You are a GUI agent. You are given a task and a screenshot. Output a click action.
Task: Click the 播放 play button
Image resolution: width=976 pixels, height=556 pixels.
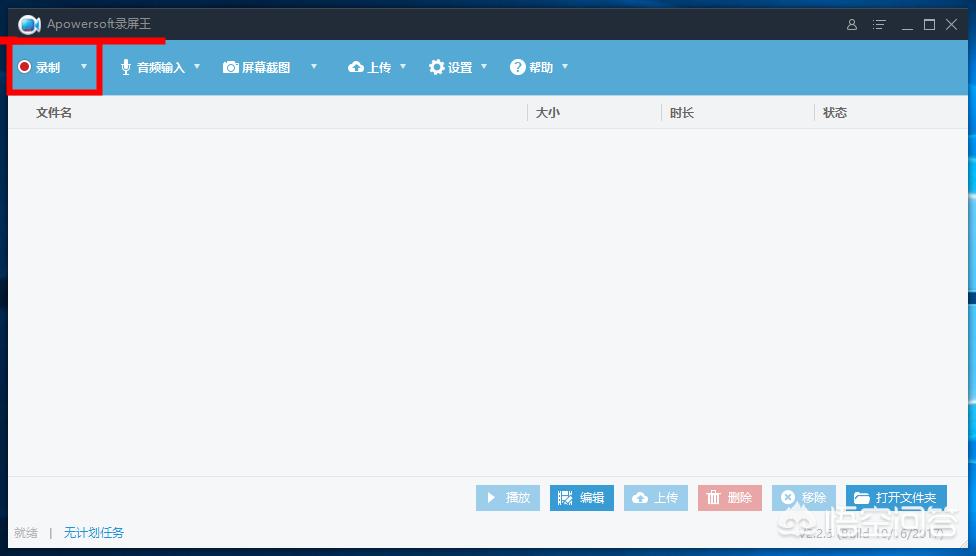point(508,497)
